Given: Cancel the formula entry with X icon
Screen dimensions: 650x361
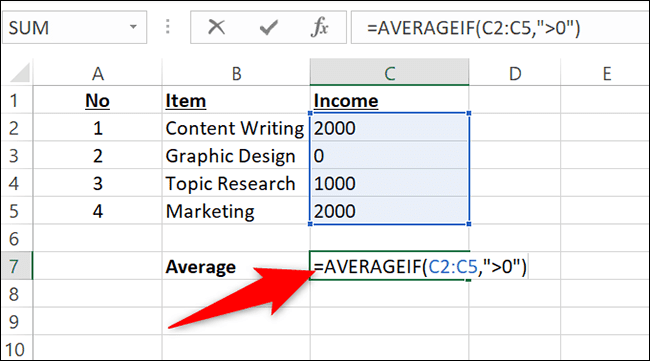Looking at the screenshot, I should tap(216, 27).
